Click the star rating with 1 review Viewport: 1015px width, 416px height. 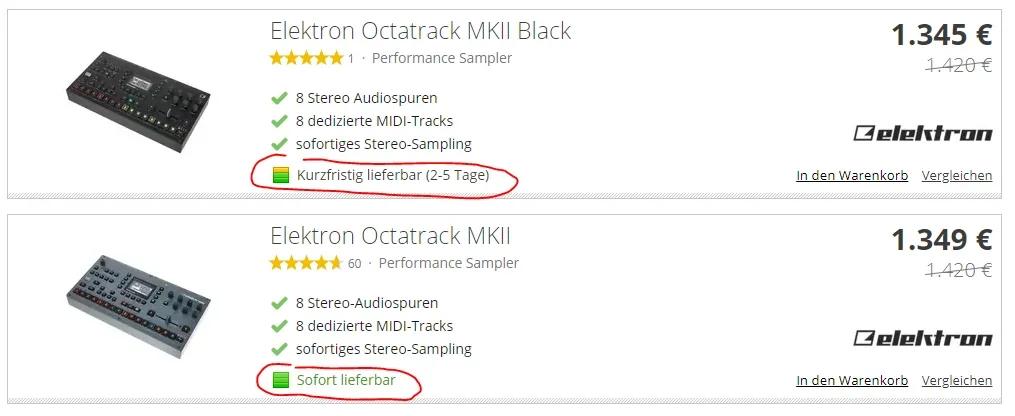point(306,58)
